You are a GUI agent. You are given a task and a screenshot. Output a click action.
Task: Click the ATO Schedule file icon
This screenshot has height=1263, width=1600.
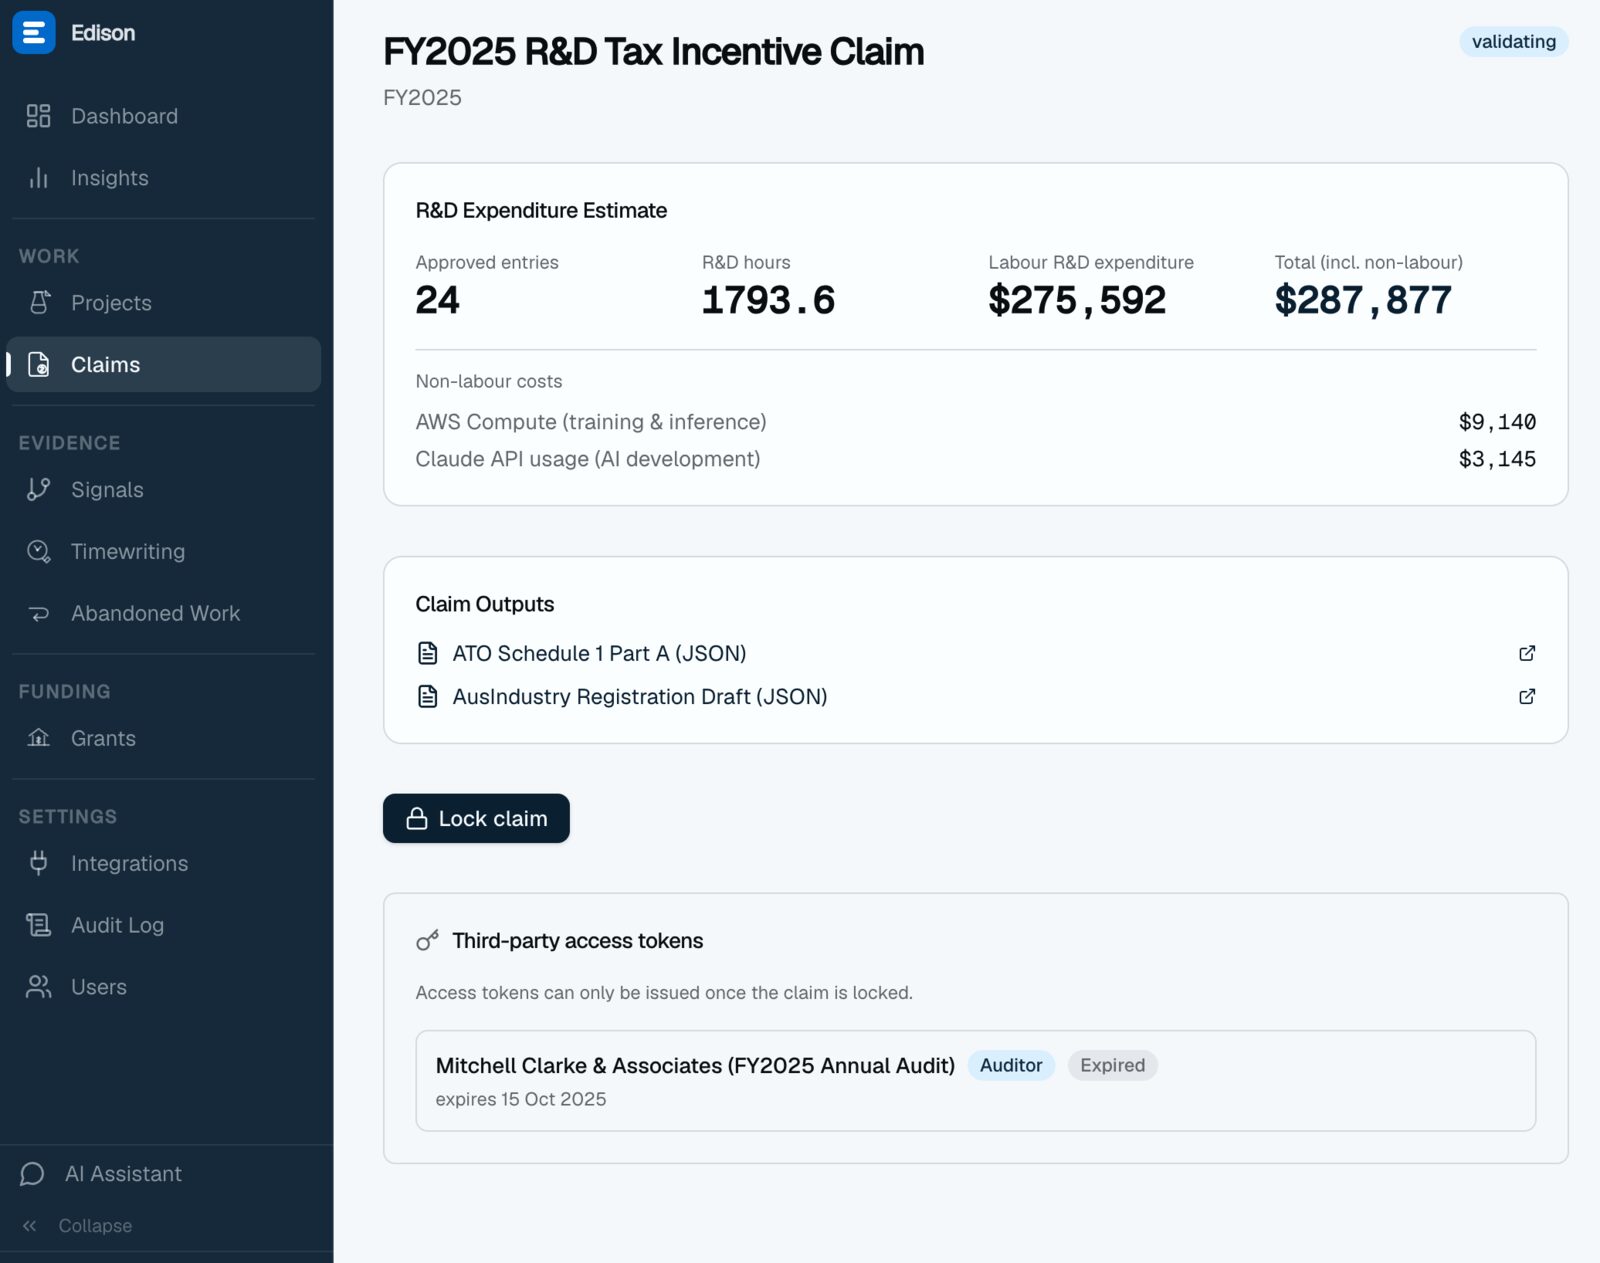(x=427, y=653)
